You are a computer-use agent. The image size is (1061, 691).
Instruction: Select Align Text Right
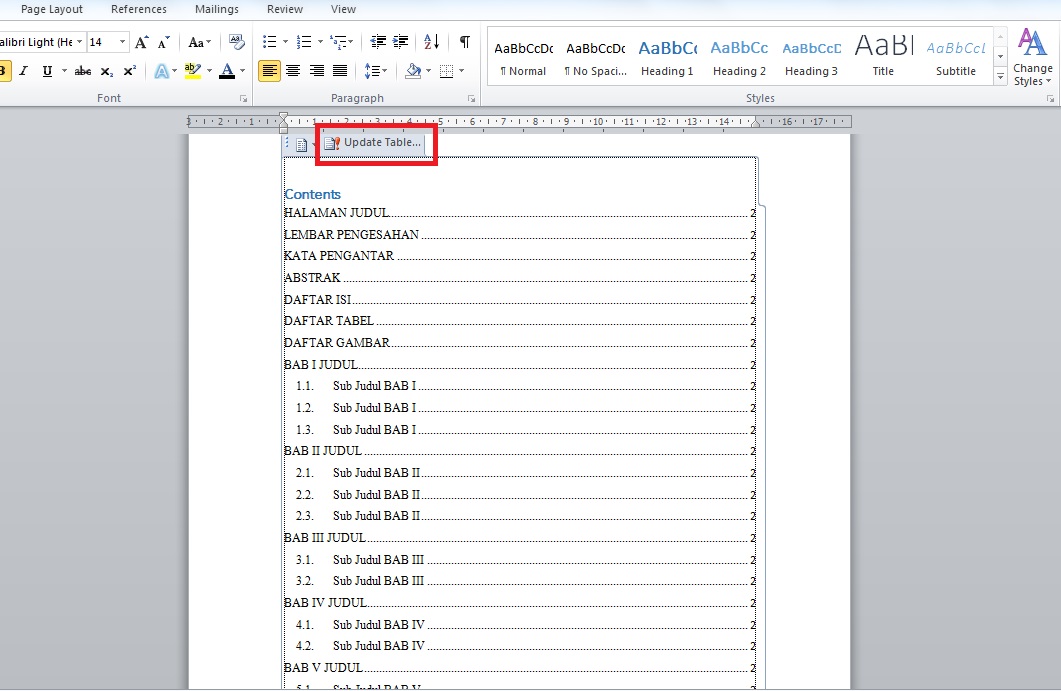point(317,71)
